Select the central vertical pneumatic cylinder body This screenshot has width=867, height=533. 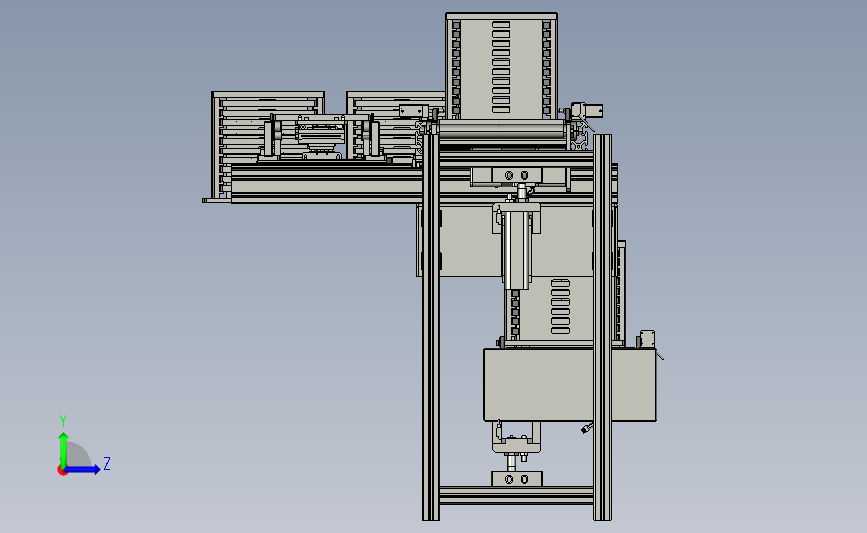pos(518,249)
